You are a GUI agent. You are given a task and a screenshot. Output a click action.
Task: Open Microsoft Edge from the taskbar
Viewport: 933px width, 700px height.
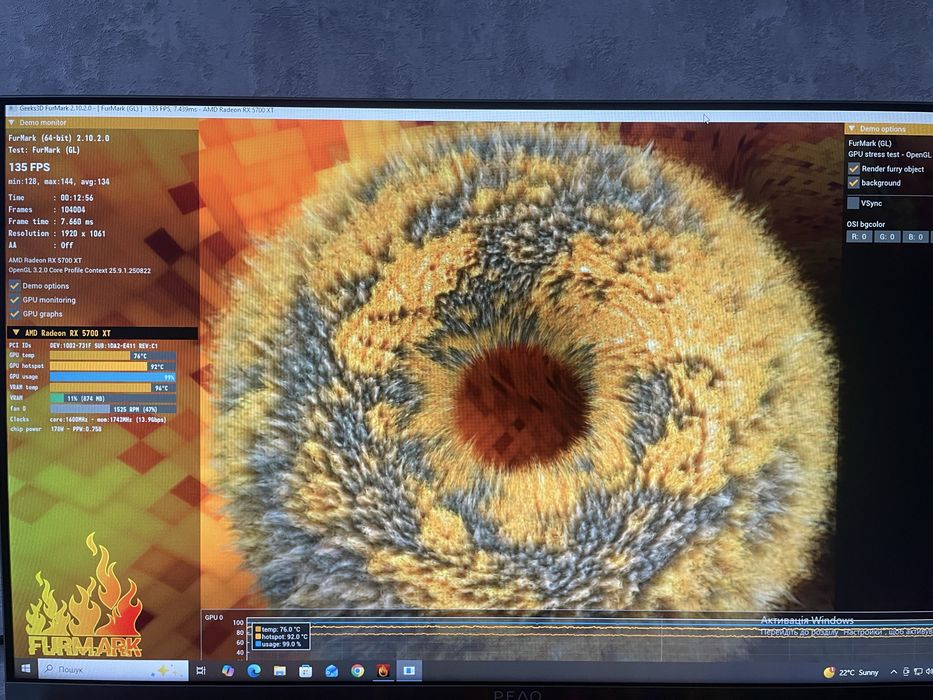tap(254, 671)
